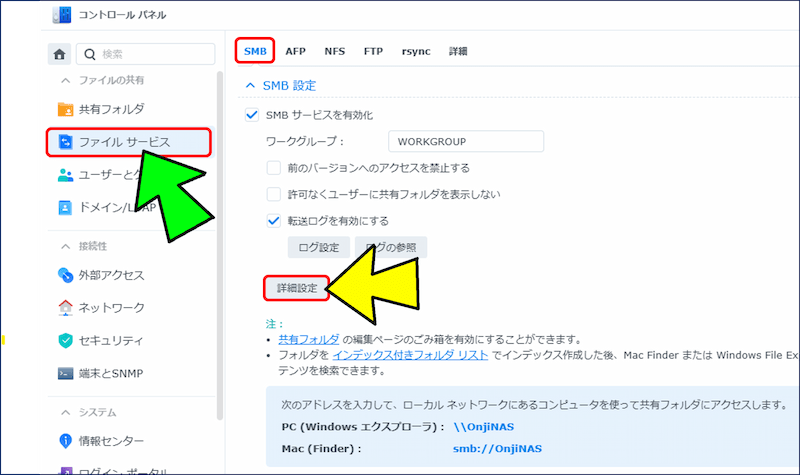Switch to the SMB tab
The width and height of the screenshot is (800, 475).
tap(255, 51)
